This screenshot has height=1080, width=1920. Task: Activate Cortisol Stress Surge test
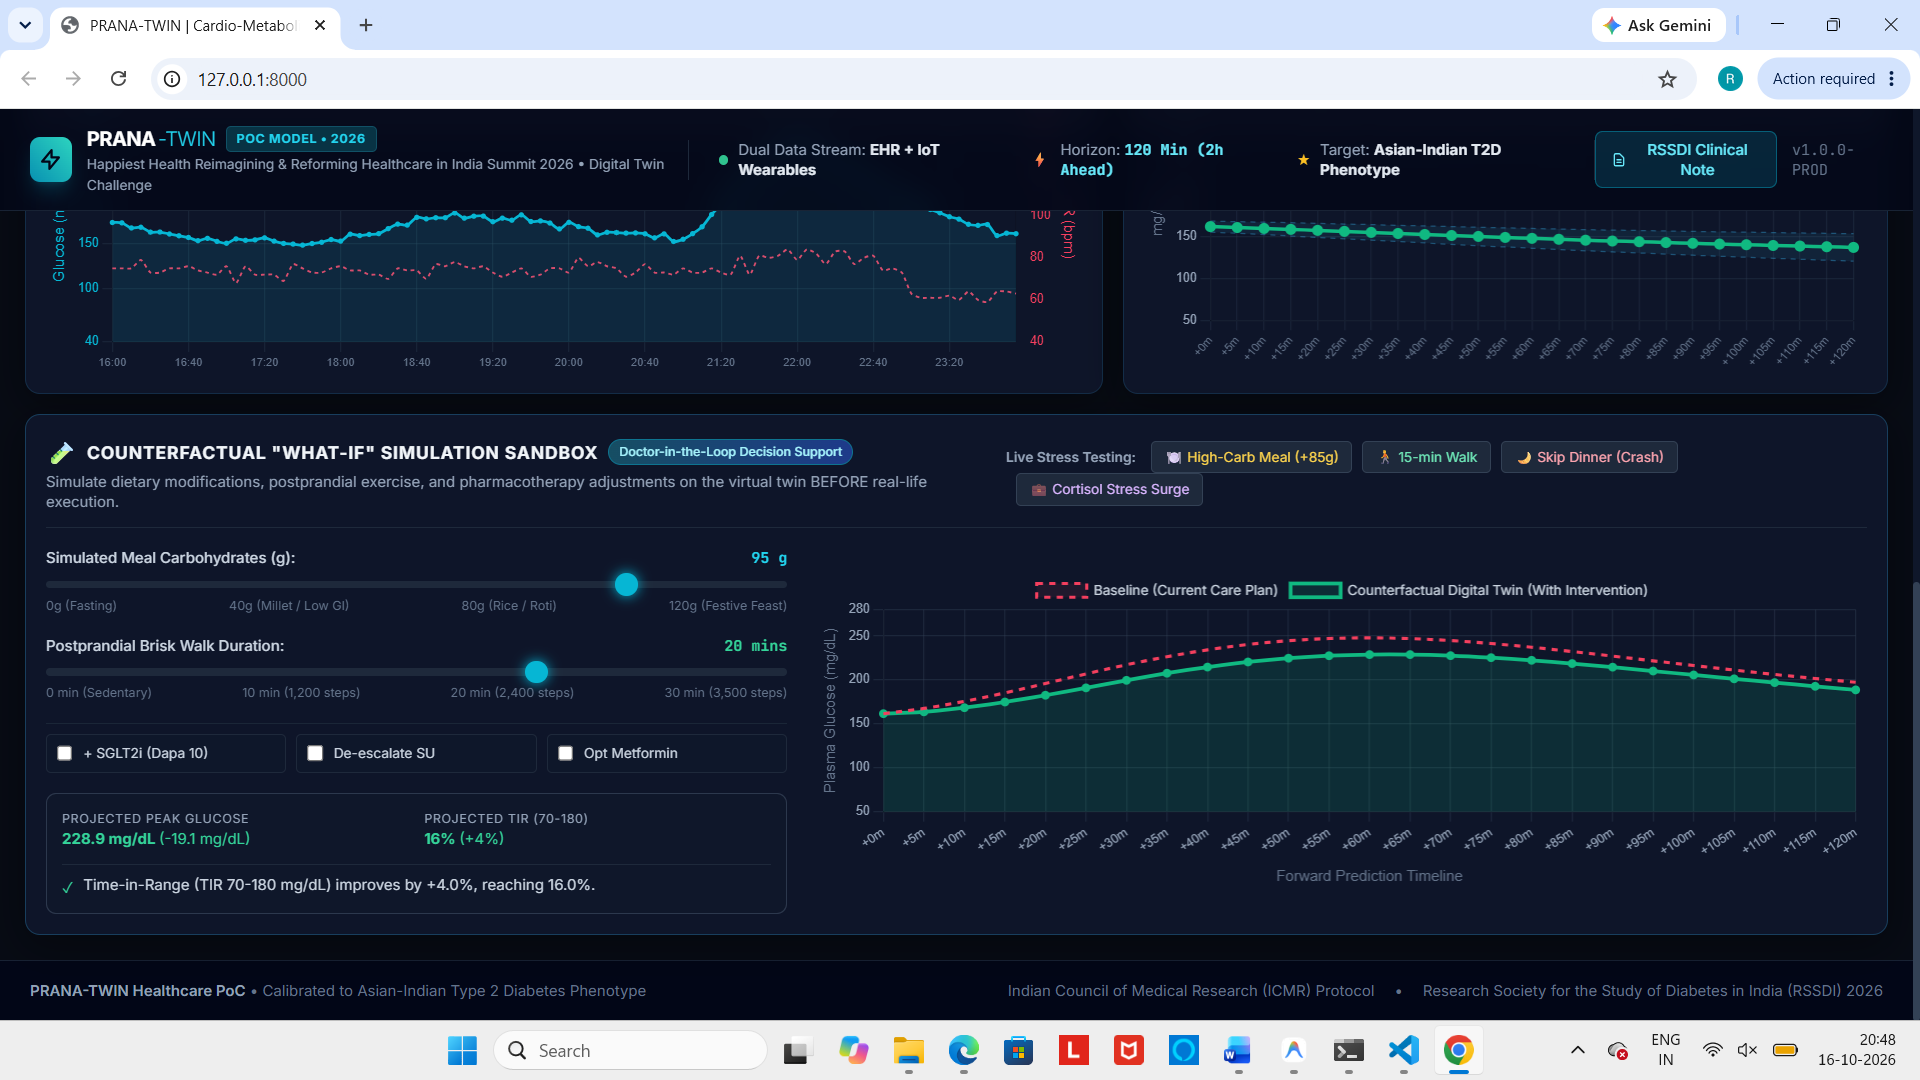pyautogui.click(x=1109, y=489)
